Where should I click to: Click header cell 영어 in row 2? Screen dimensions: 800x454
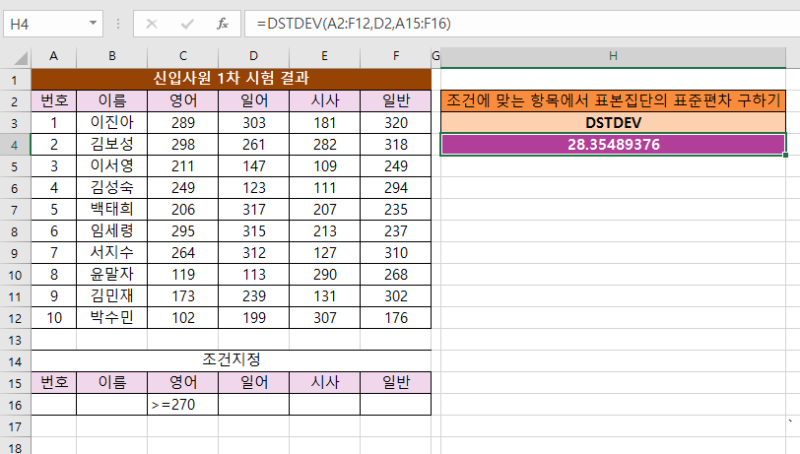pos(183,101)
